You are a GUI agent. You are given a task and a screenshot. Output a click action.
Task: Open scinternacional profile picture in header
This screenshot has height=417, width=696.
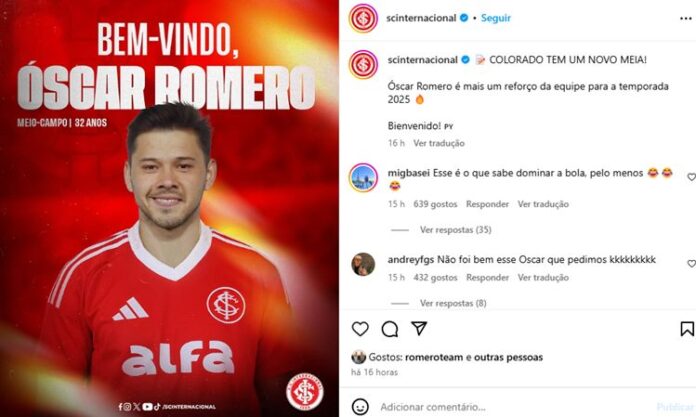(363, 18)
